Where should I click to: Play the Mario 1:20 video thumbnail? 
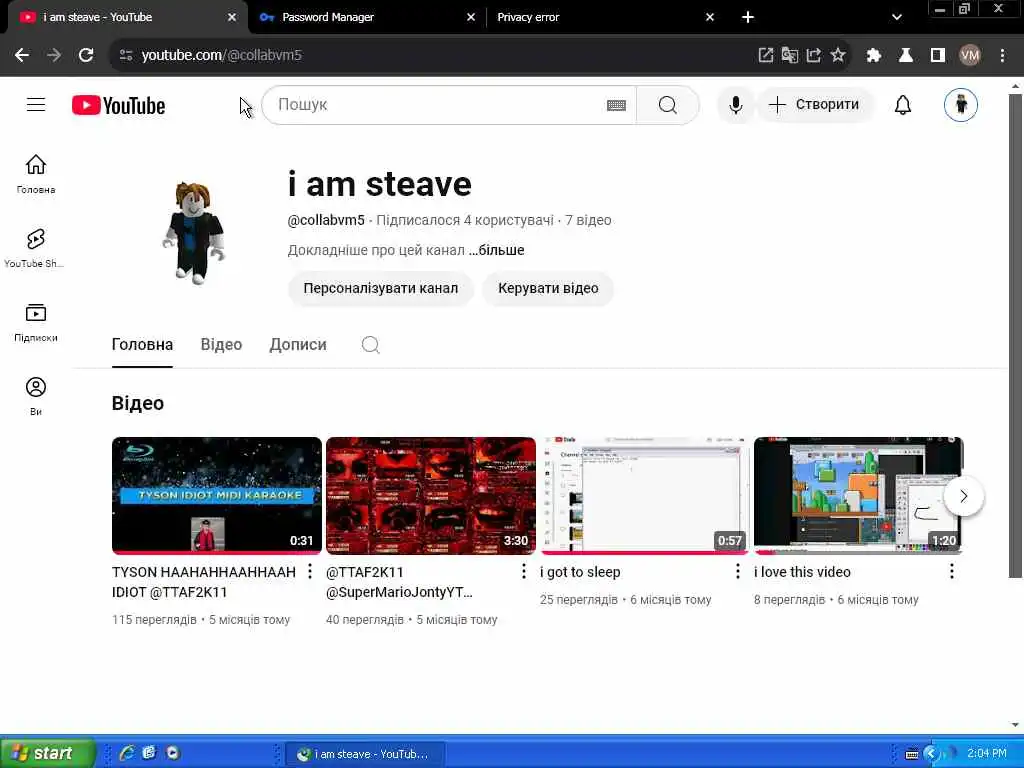[x=858, y=496]
